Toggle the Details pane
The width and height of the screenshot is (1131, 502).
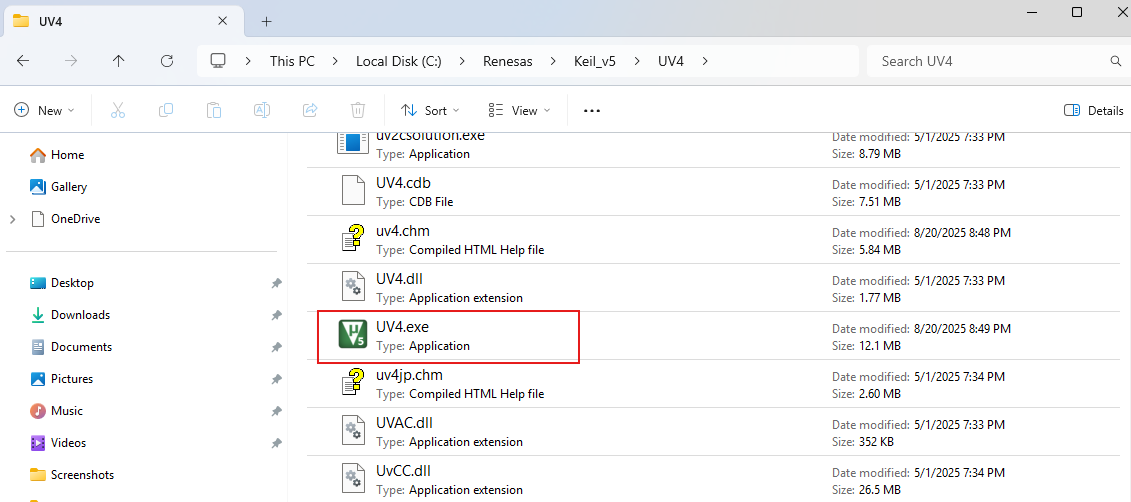tap(1094, 110)
